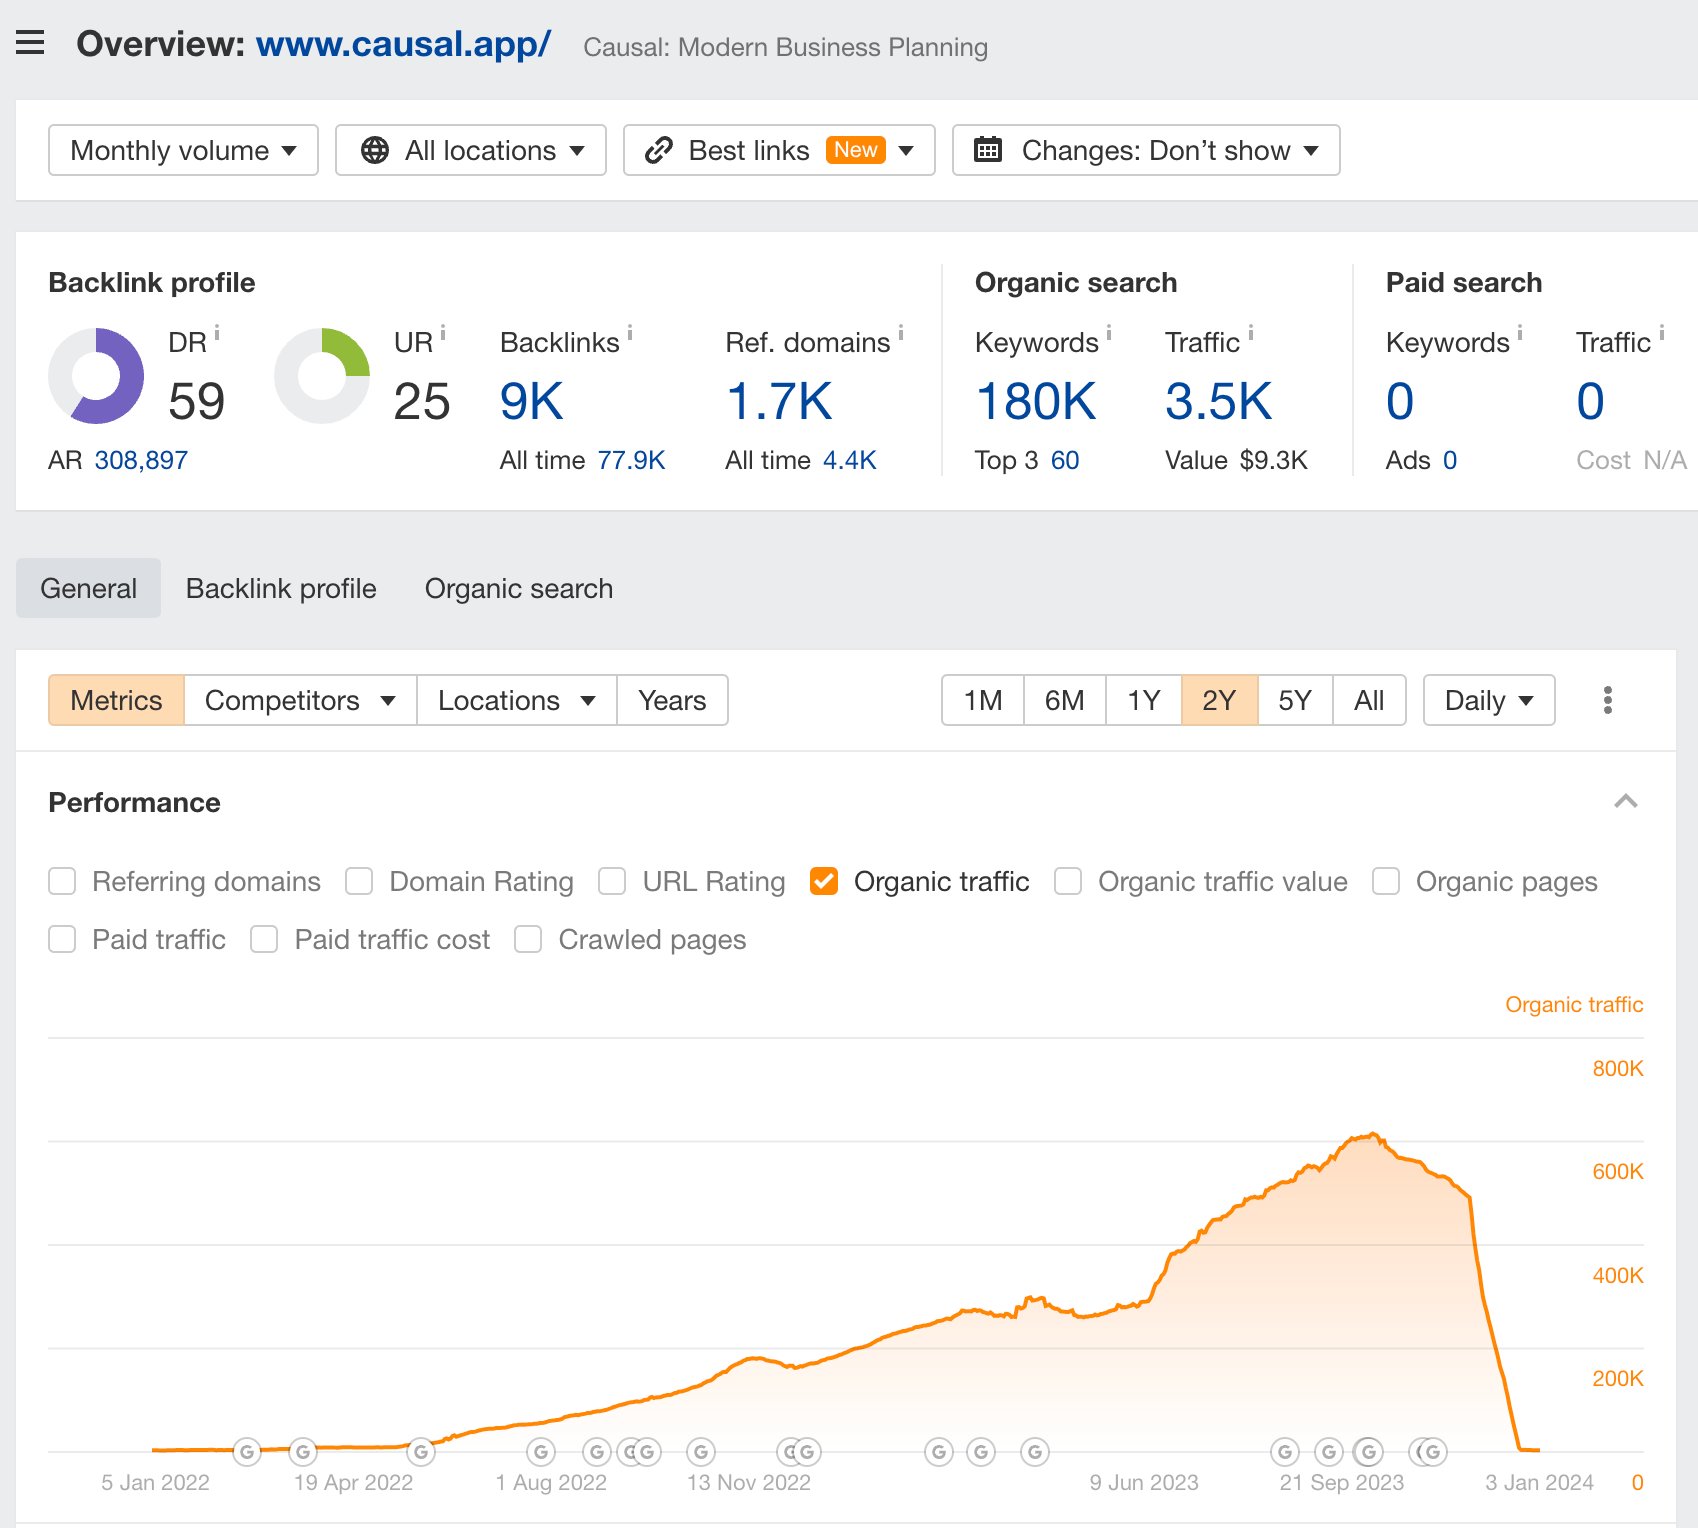Screen dimensions: 1698x1528
Task: Open All locations dropdown
Action: coord(471,150)
